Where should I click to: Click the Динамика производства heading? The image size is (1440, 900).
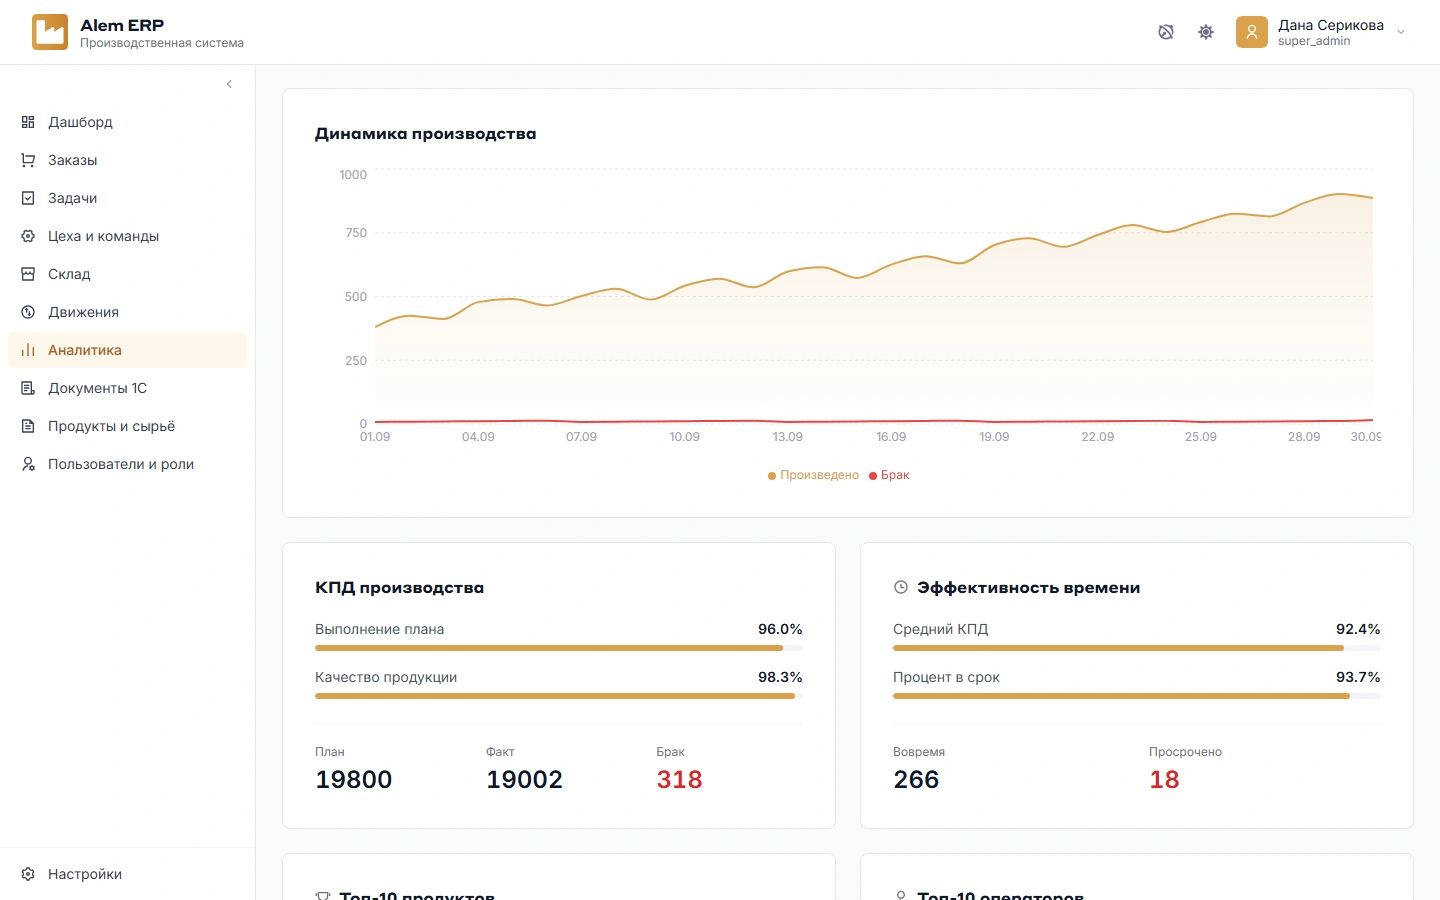(425, 134)
